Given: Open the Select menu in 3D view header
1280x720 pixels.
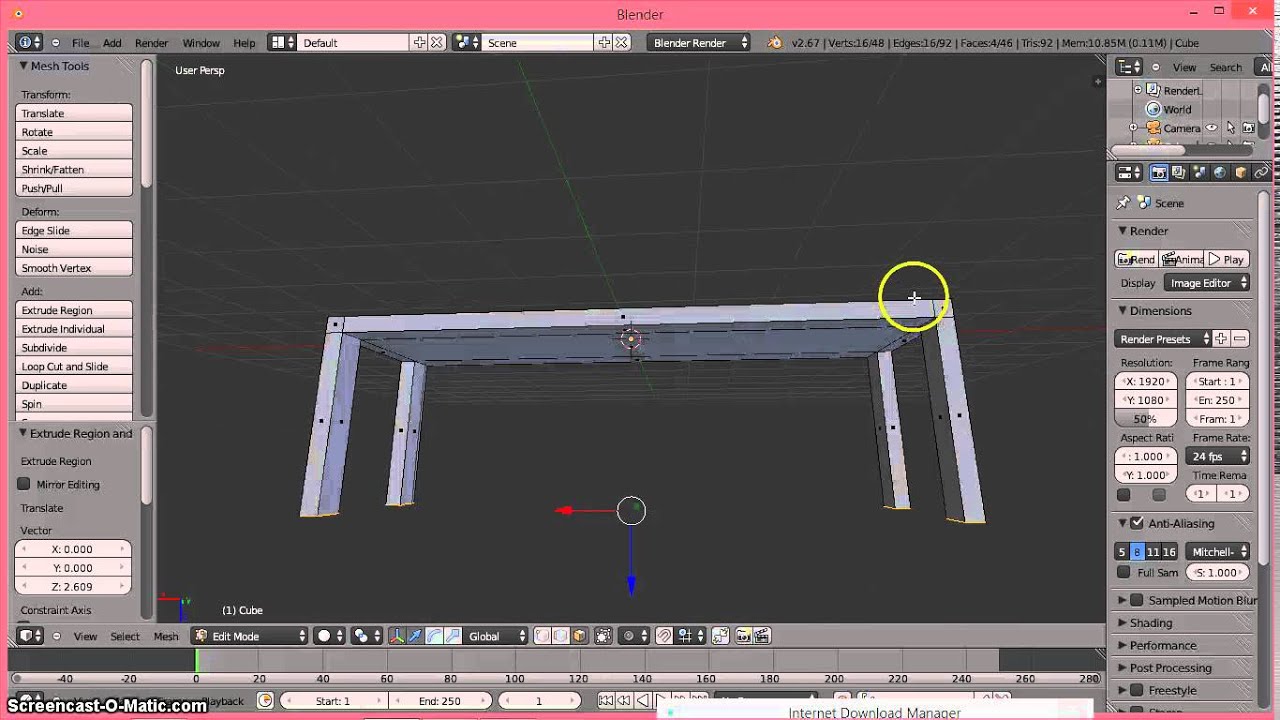Looking at the screenshot, I should (125, 636).
